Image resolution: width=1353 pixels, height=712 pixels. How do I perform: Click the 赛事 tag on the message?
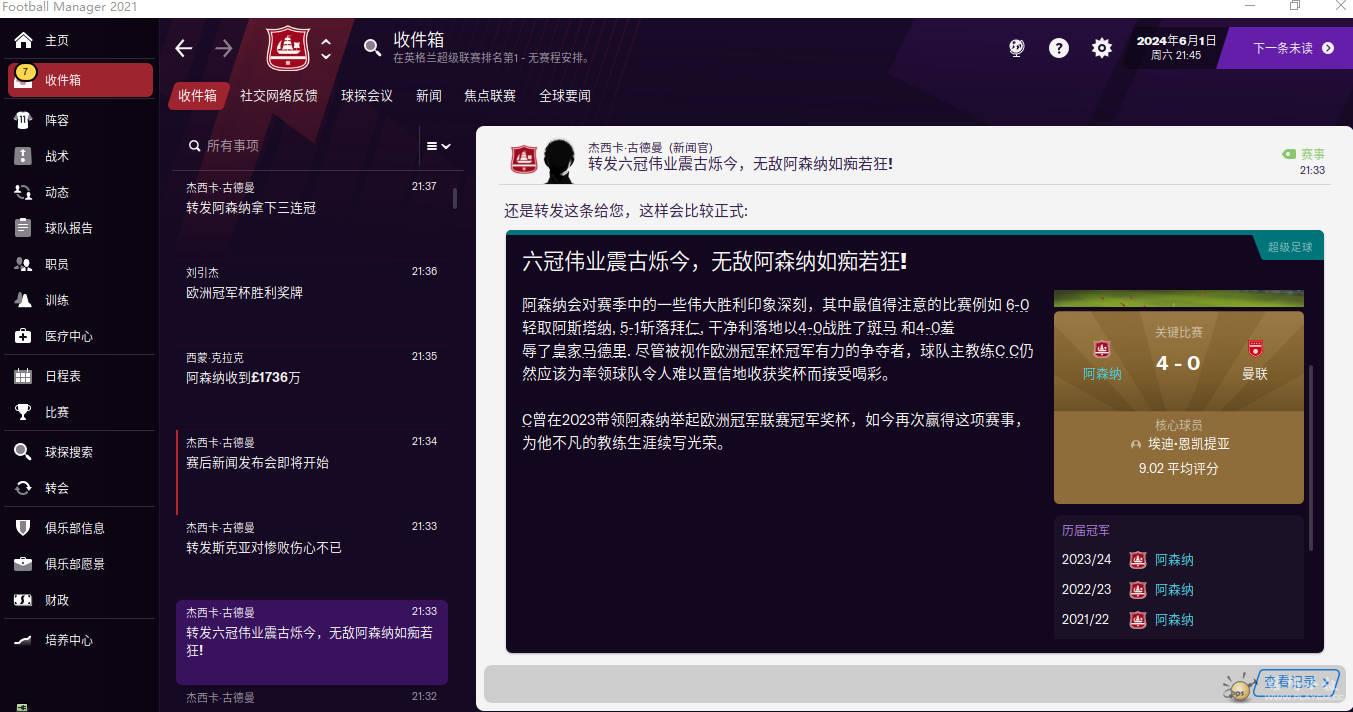point(1304,154)
